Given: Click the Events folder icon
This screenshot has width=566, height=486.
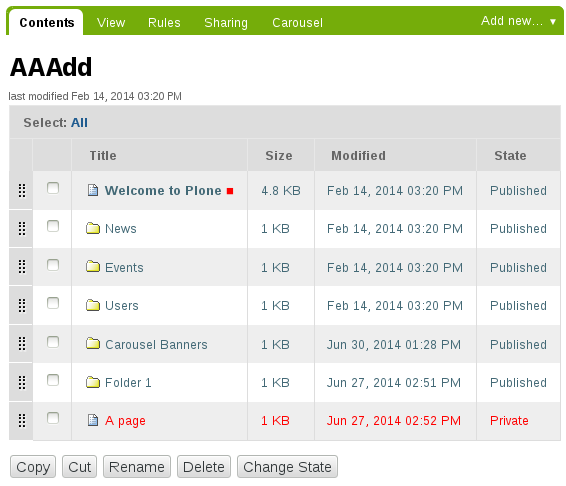Looking at the screenshot, I should (93, 267).
